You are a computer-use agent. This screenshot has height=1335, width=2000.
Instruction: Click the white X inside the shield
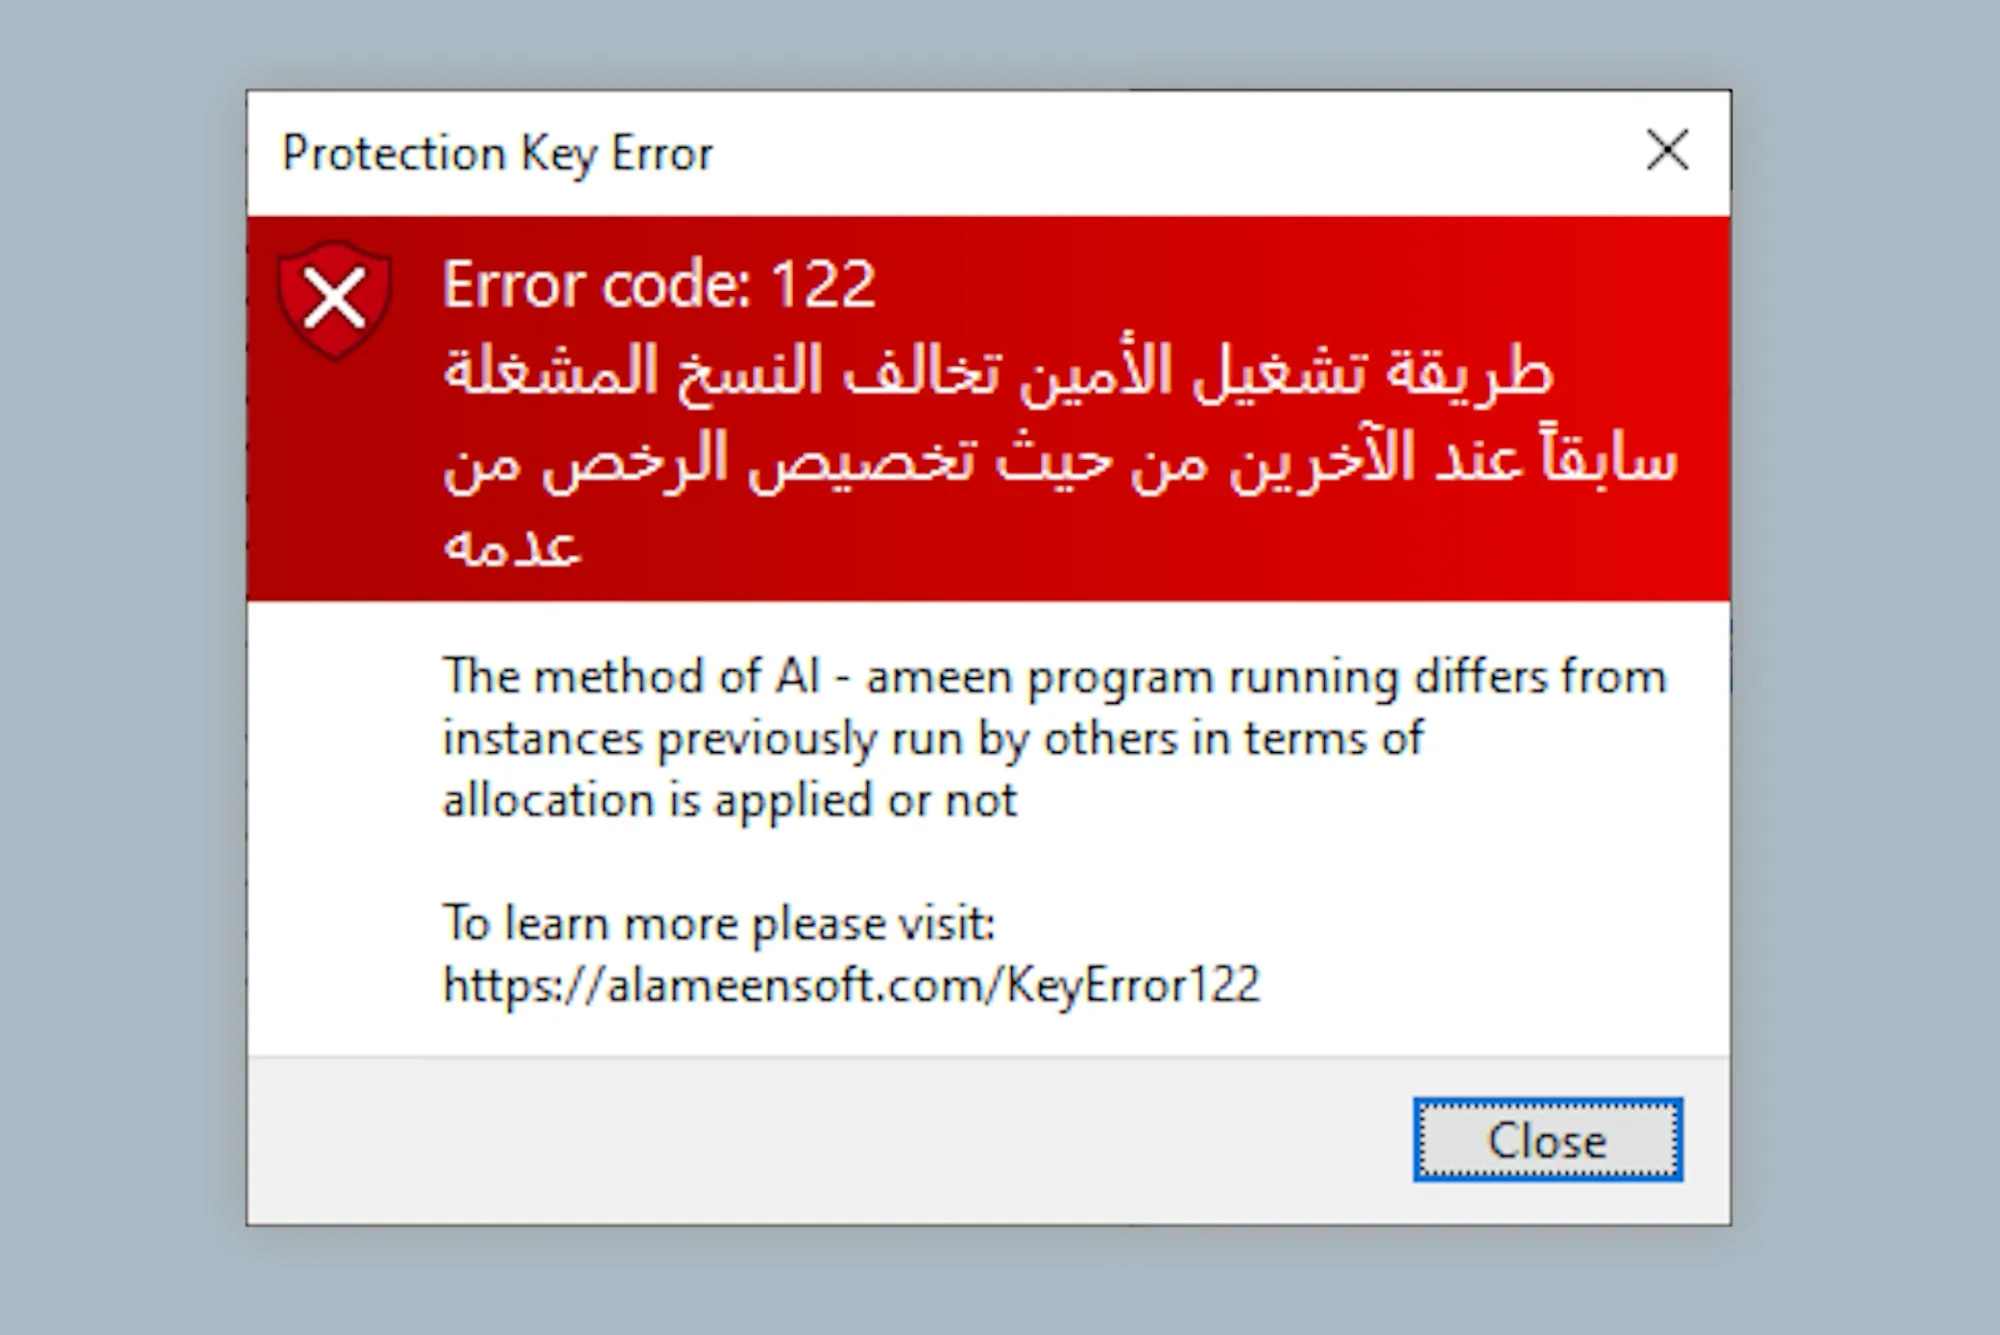(x=335, y=299)
